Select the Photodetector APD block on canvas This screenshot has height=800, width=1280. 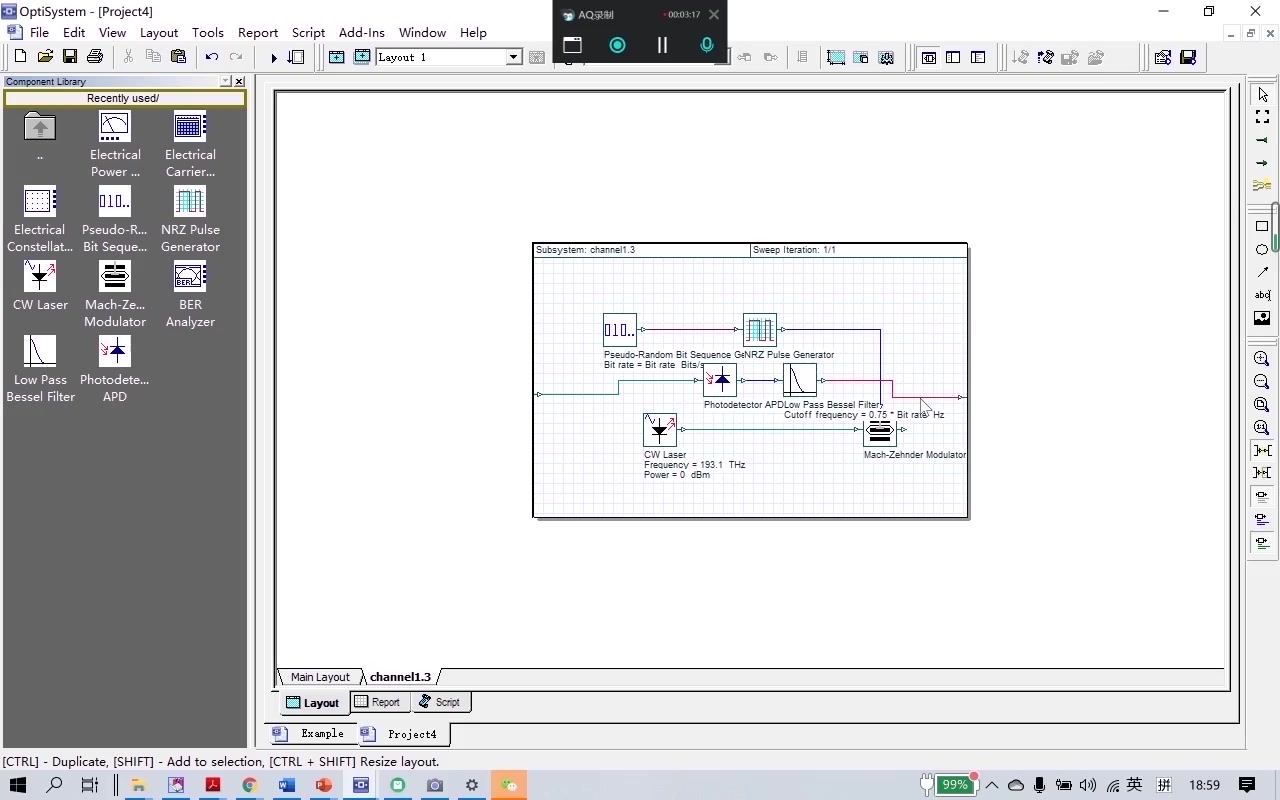[x=720, y=380]
